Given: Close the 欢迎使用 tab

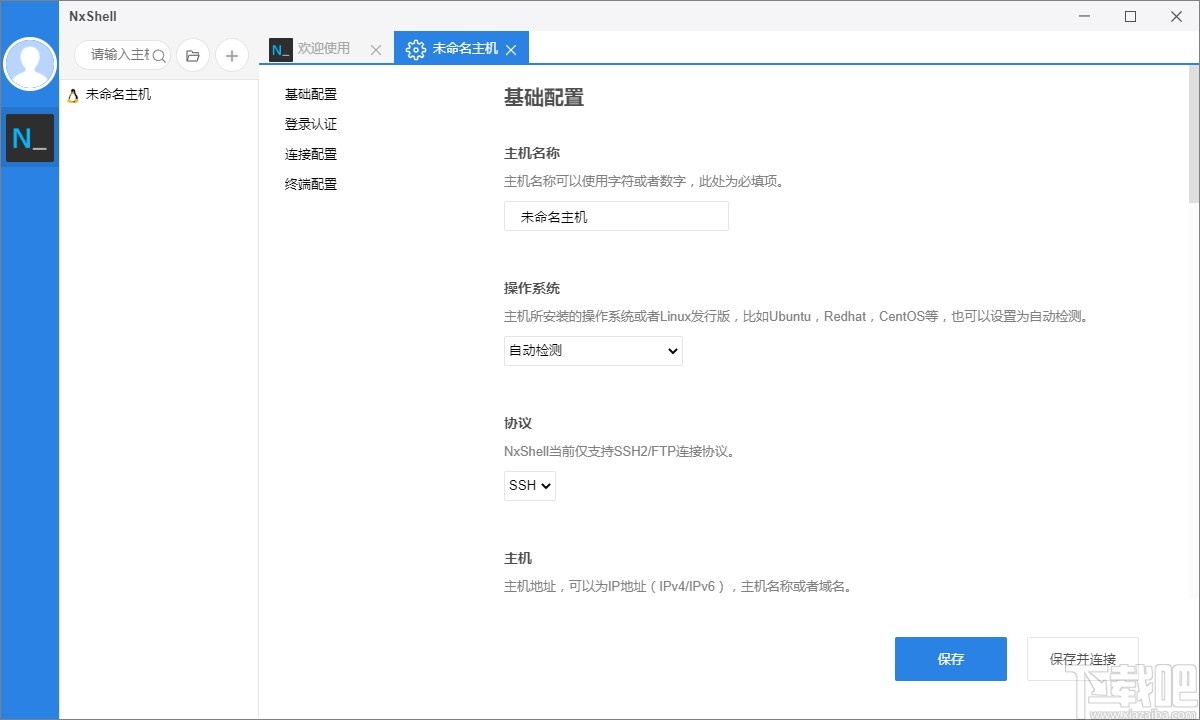Looking at the screenshot, I should pos(375,48).
